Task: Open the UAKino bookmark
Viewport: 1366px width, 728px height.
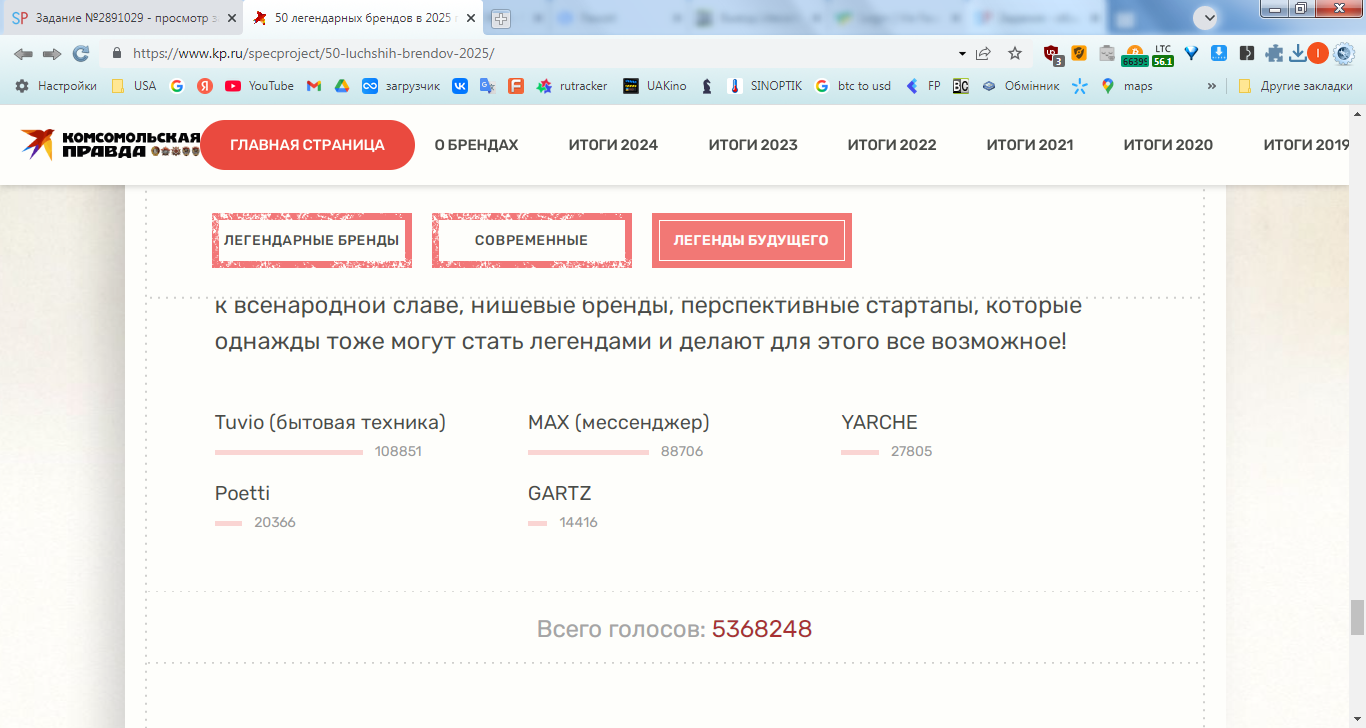Action: (654, 86)
